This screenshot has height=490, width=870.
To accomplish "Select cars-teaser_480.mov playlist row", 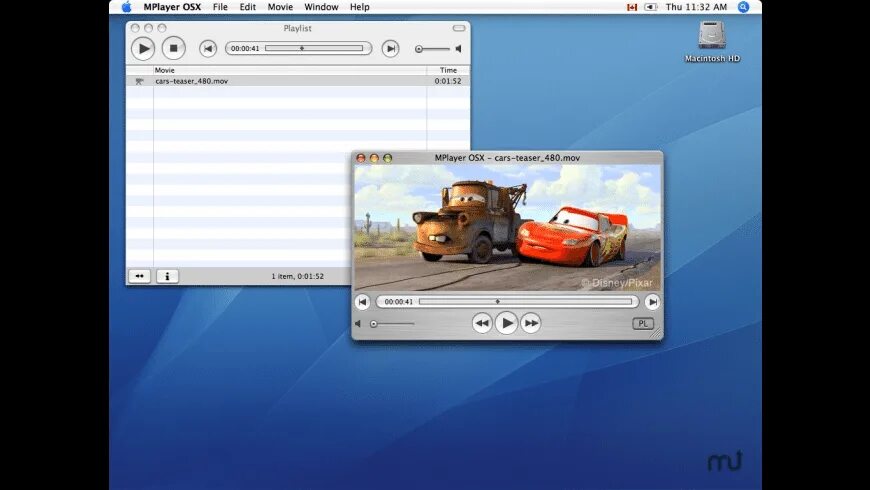I will [x=298, y=81].
